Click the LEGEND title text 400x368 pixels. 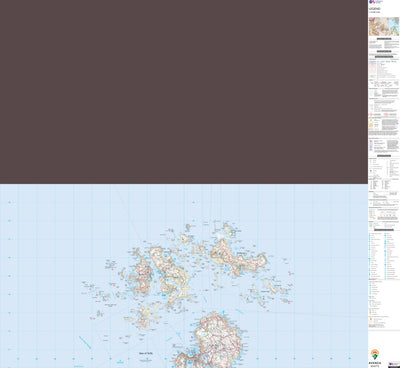pos(375,9)
